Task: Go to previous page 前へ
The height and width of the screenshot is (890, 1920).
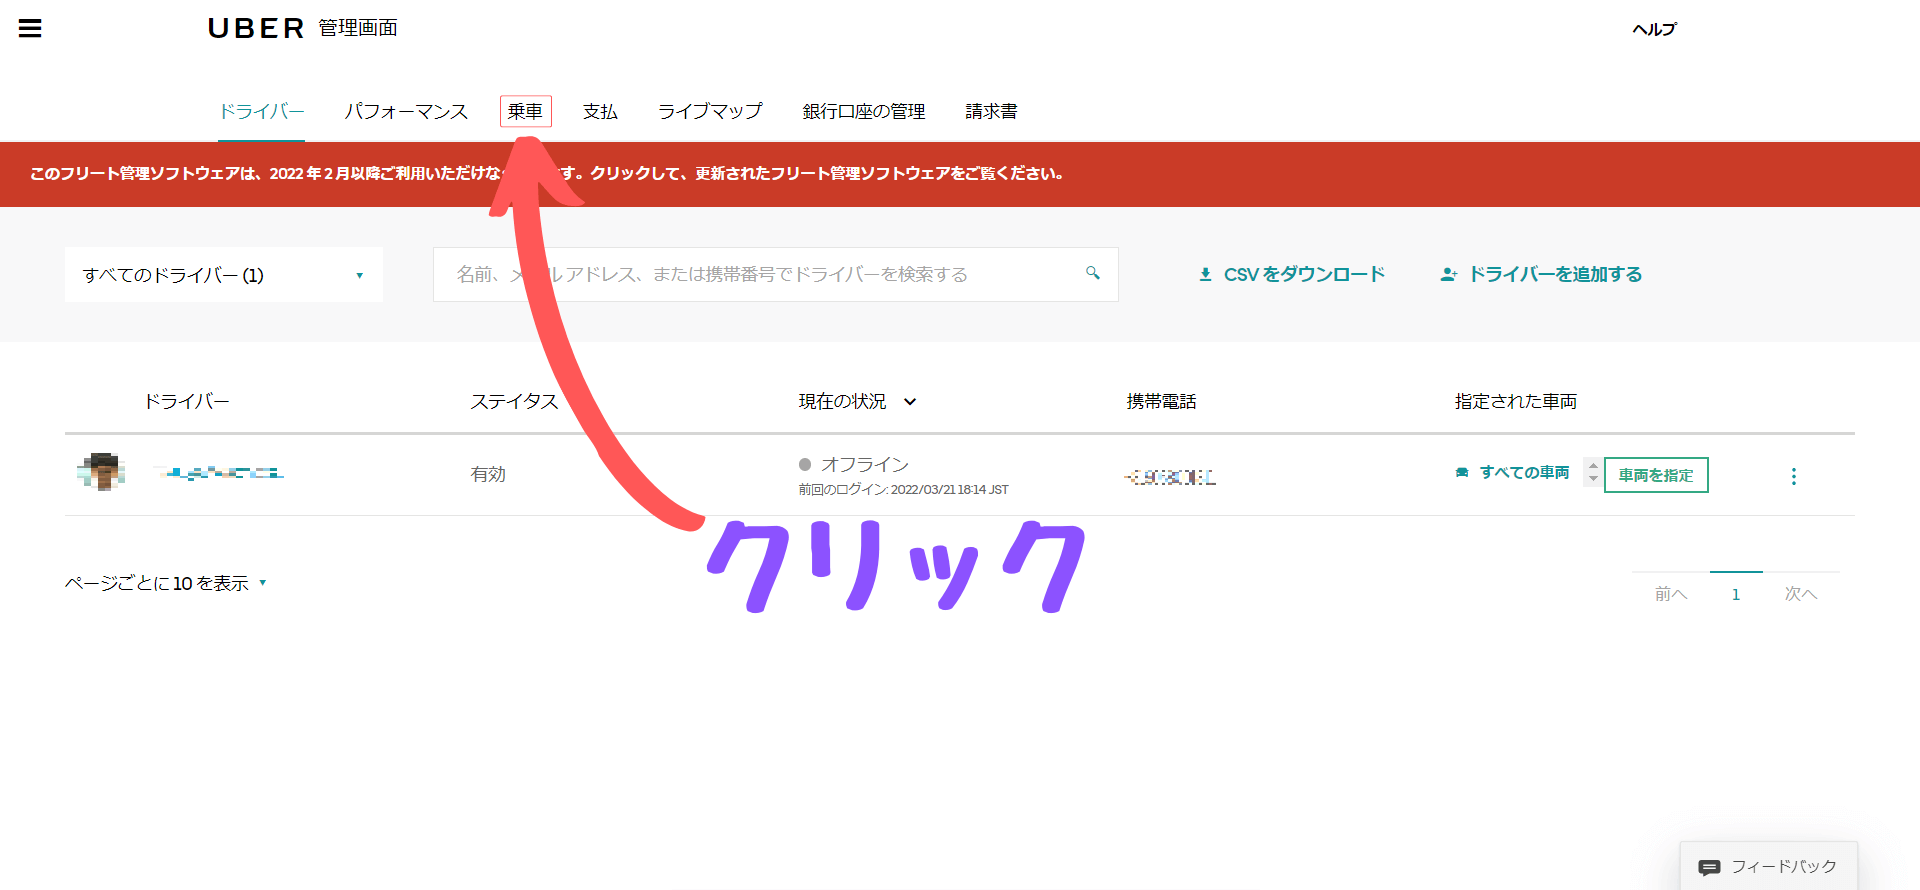Action: pyautogui.click(x=1671, y=594)
